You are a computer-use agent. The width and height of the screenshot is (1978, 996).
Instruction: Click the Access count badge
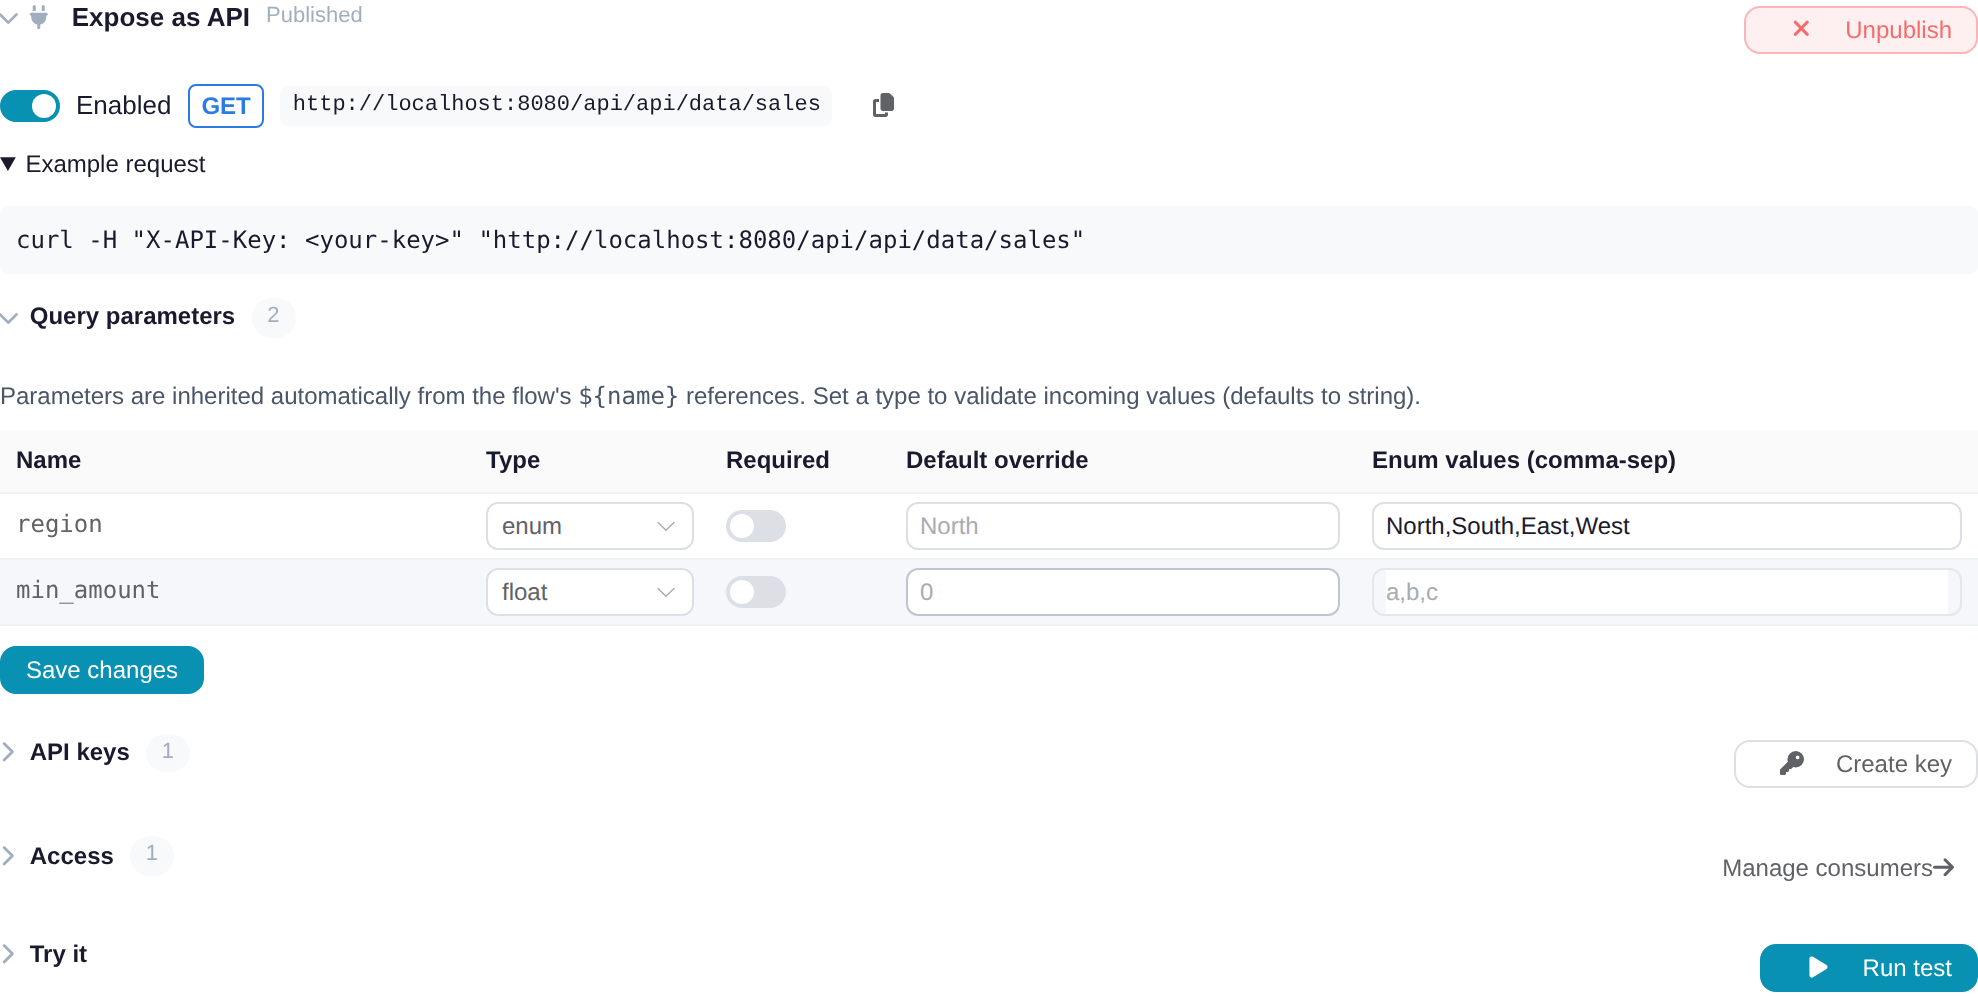coord(152,854)
